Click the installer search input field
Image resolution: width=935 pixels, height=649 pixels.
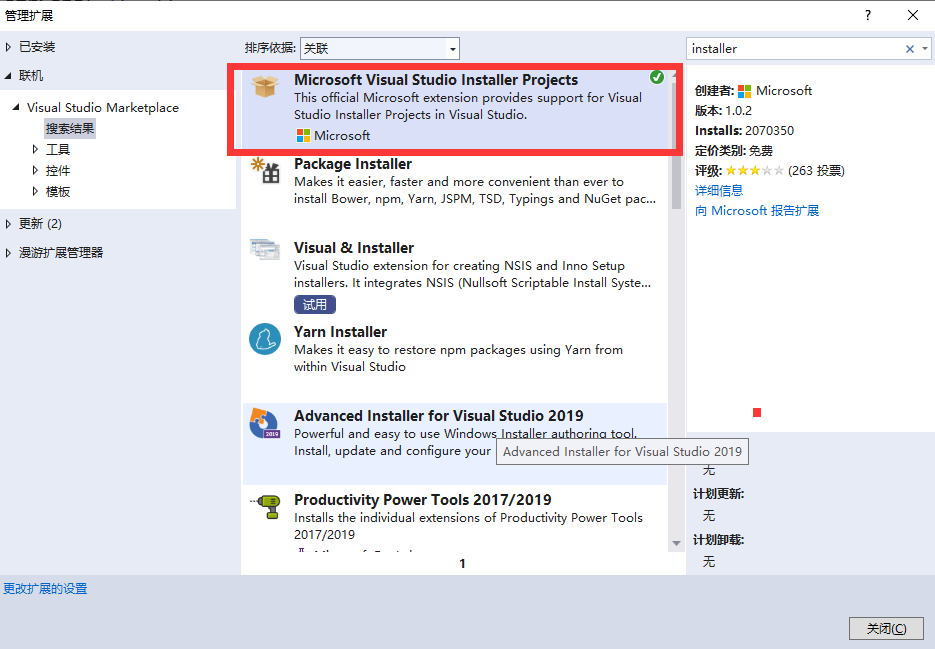796,49
